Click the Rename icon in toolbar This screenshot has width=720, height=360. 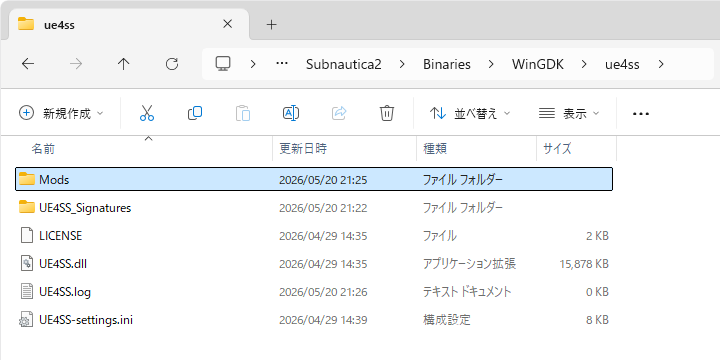(291, 113)
